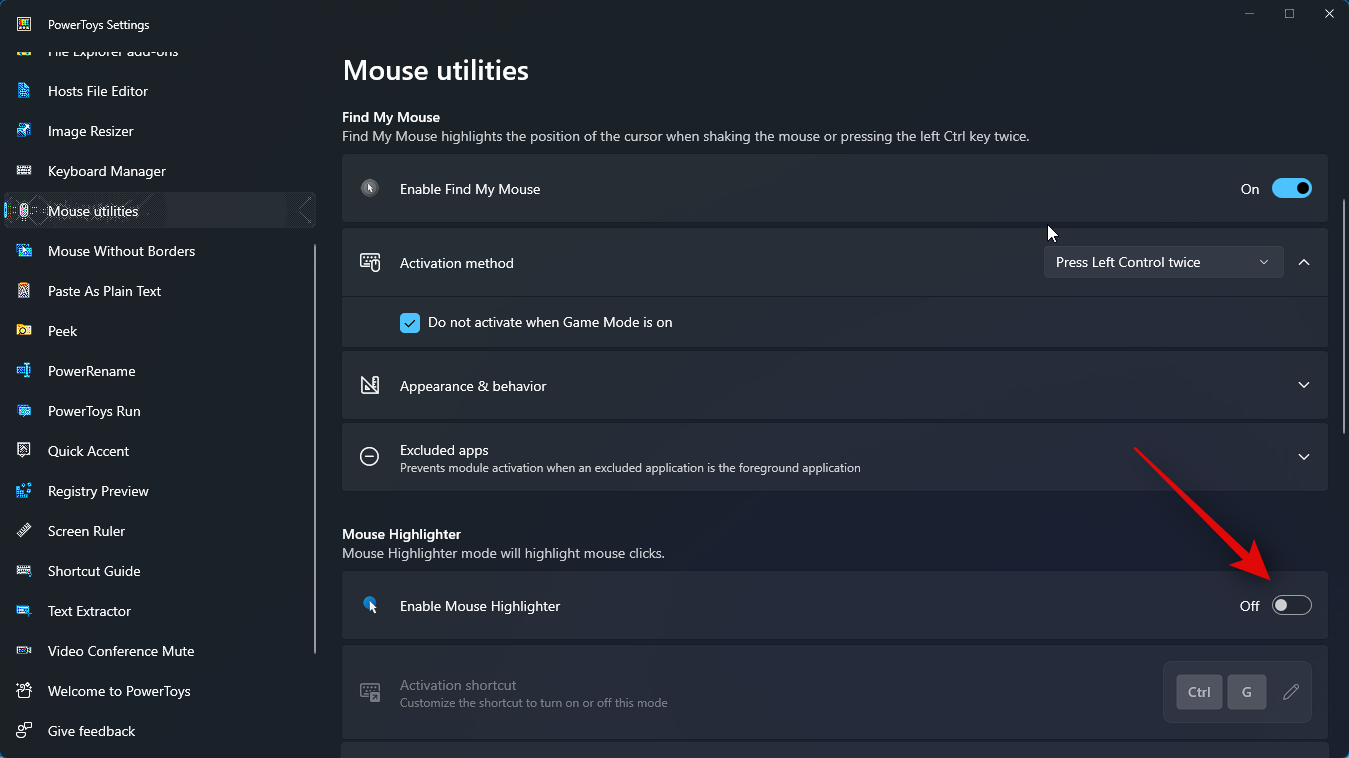Click the Video Conference Mute icon
This screenshot has width=1349, height=758.
point(24,651)
